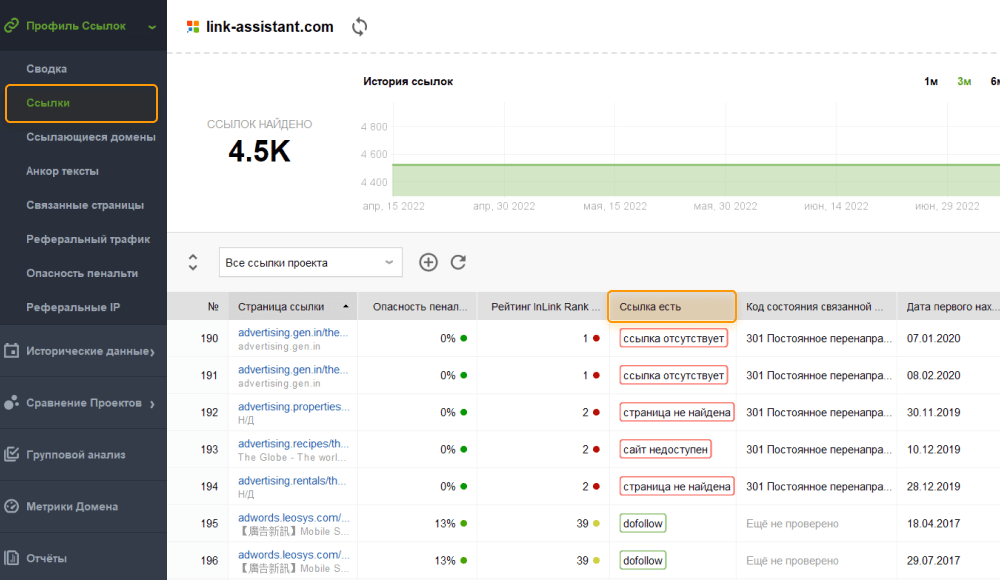
Task: Click the sort arrow in Страница ссылки header
Action: click(346, 307)
